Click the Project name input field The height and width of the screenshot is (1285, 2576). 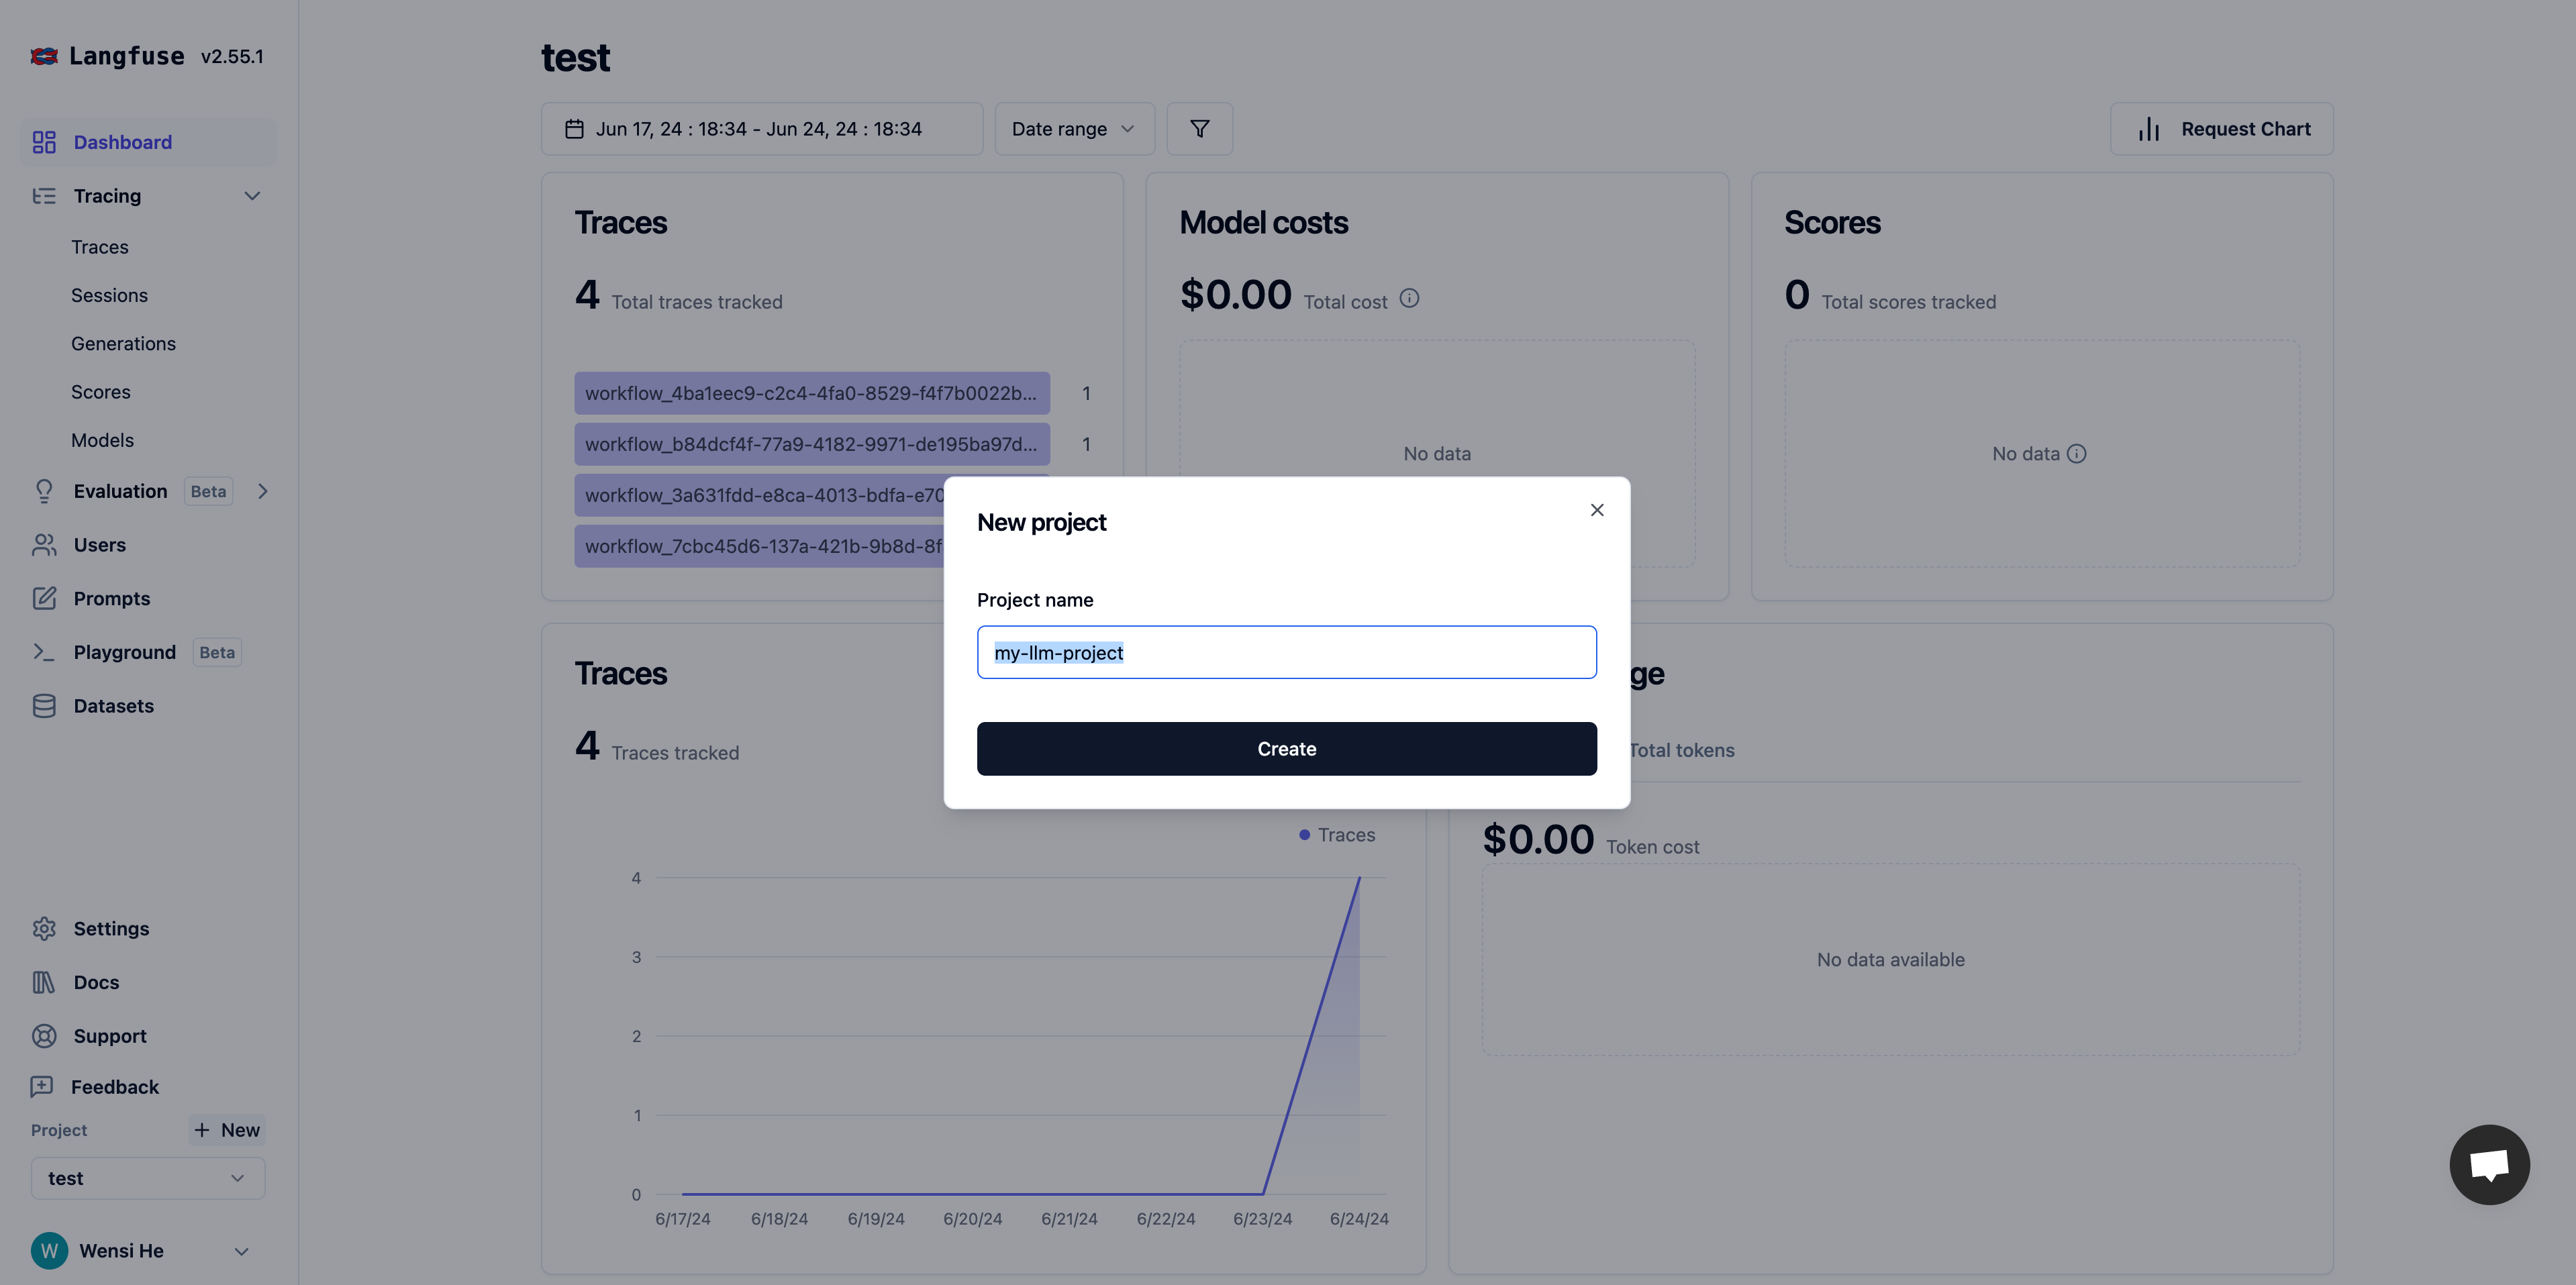click(1286, 653)
